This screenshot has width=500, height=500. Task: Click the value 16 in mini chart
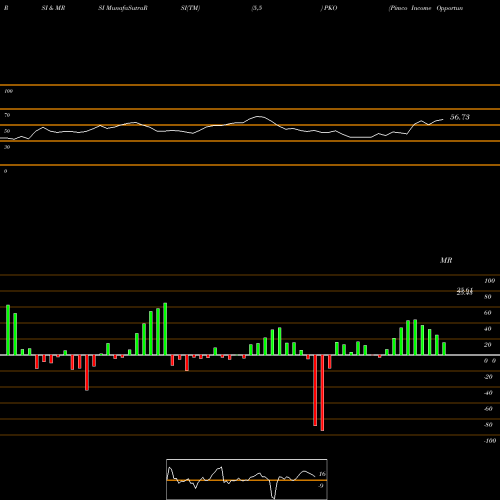pyautogui.click(x=322, y=474)
